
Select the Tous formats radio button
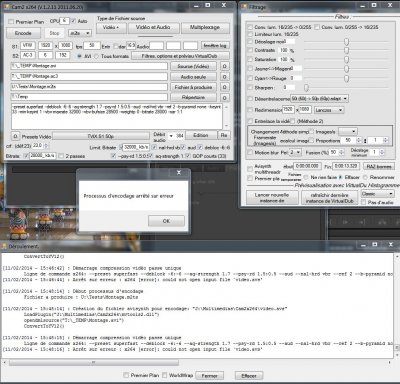pos(96,56)
